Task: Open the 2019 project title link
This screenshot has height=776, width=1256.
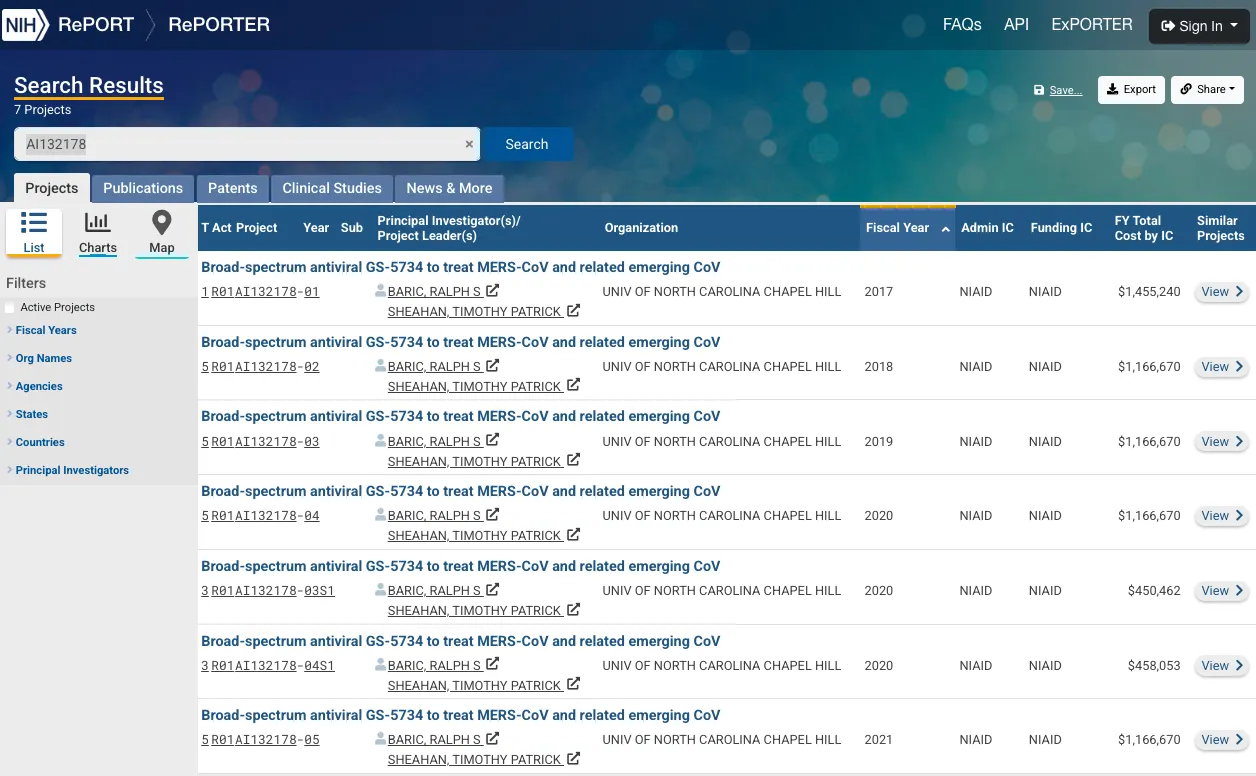Action: 460,416
